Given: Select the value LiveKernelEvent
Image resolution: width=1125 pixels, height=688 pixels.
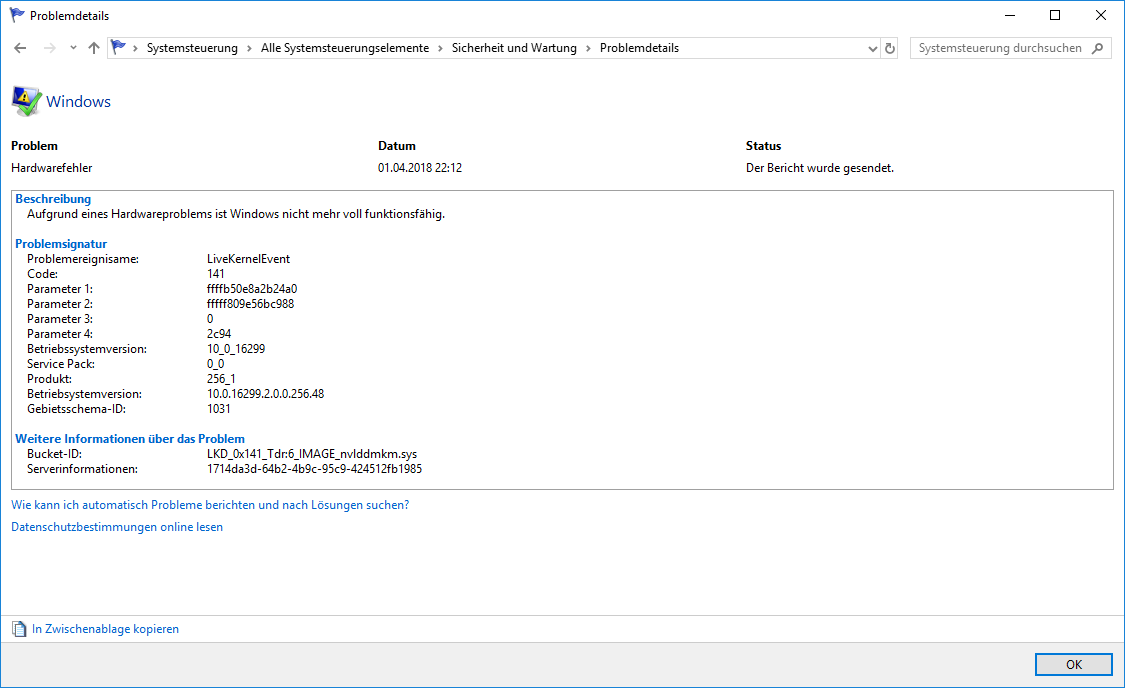Looking at the screenshot, I should (x=248, y=259).
